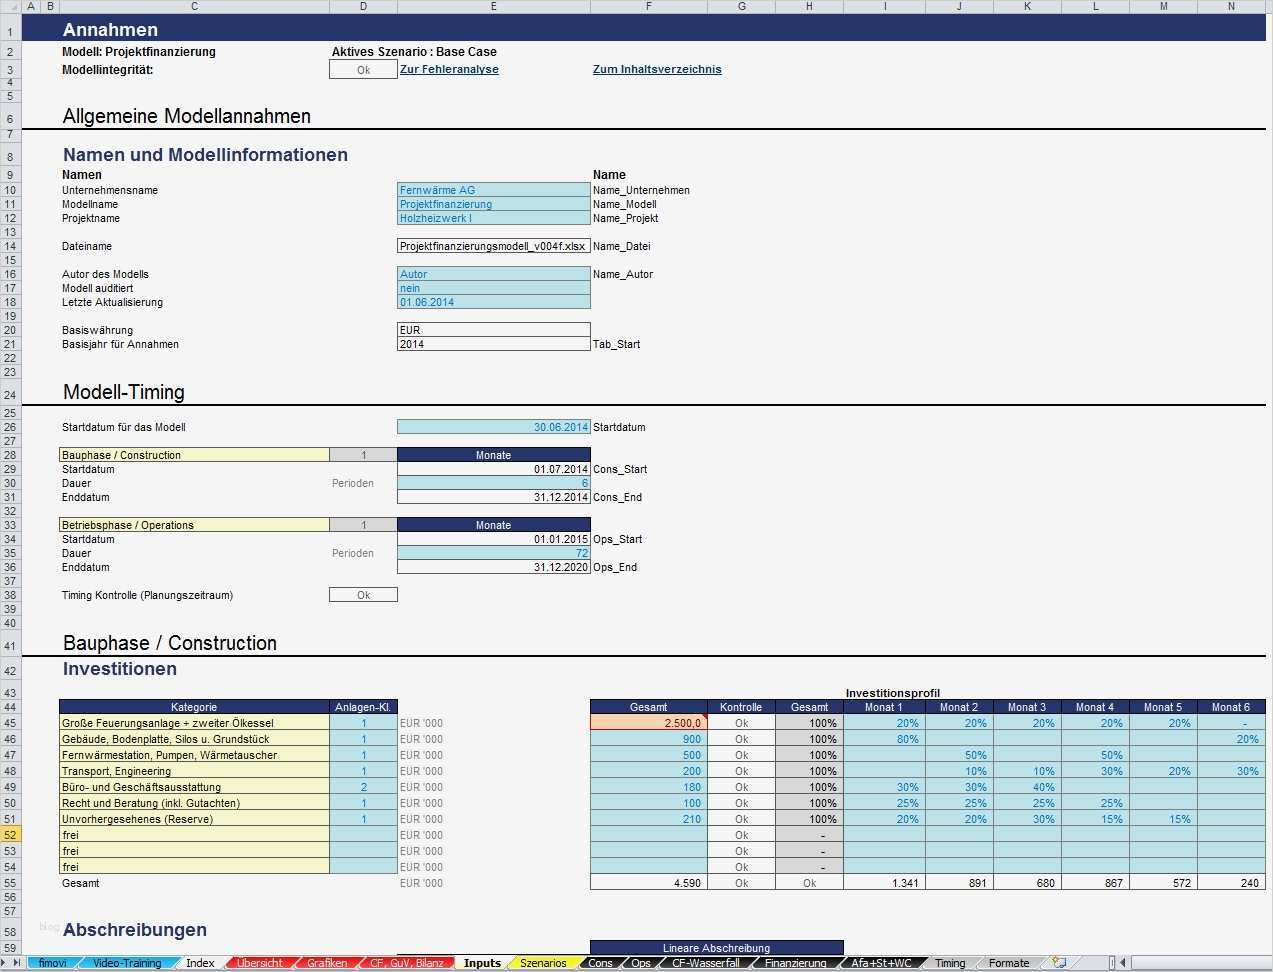Select the Unternehmensname cell containing Fernwärme AG
Viewport: 1273px width, 972px height.
pos(493,190)
